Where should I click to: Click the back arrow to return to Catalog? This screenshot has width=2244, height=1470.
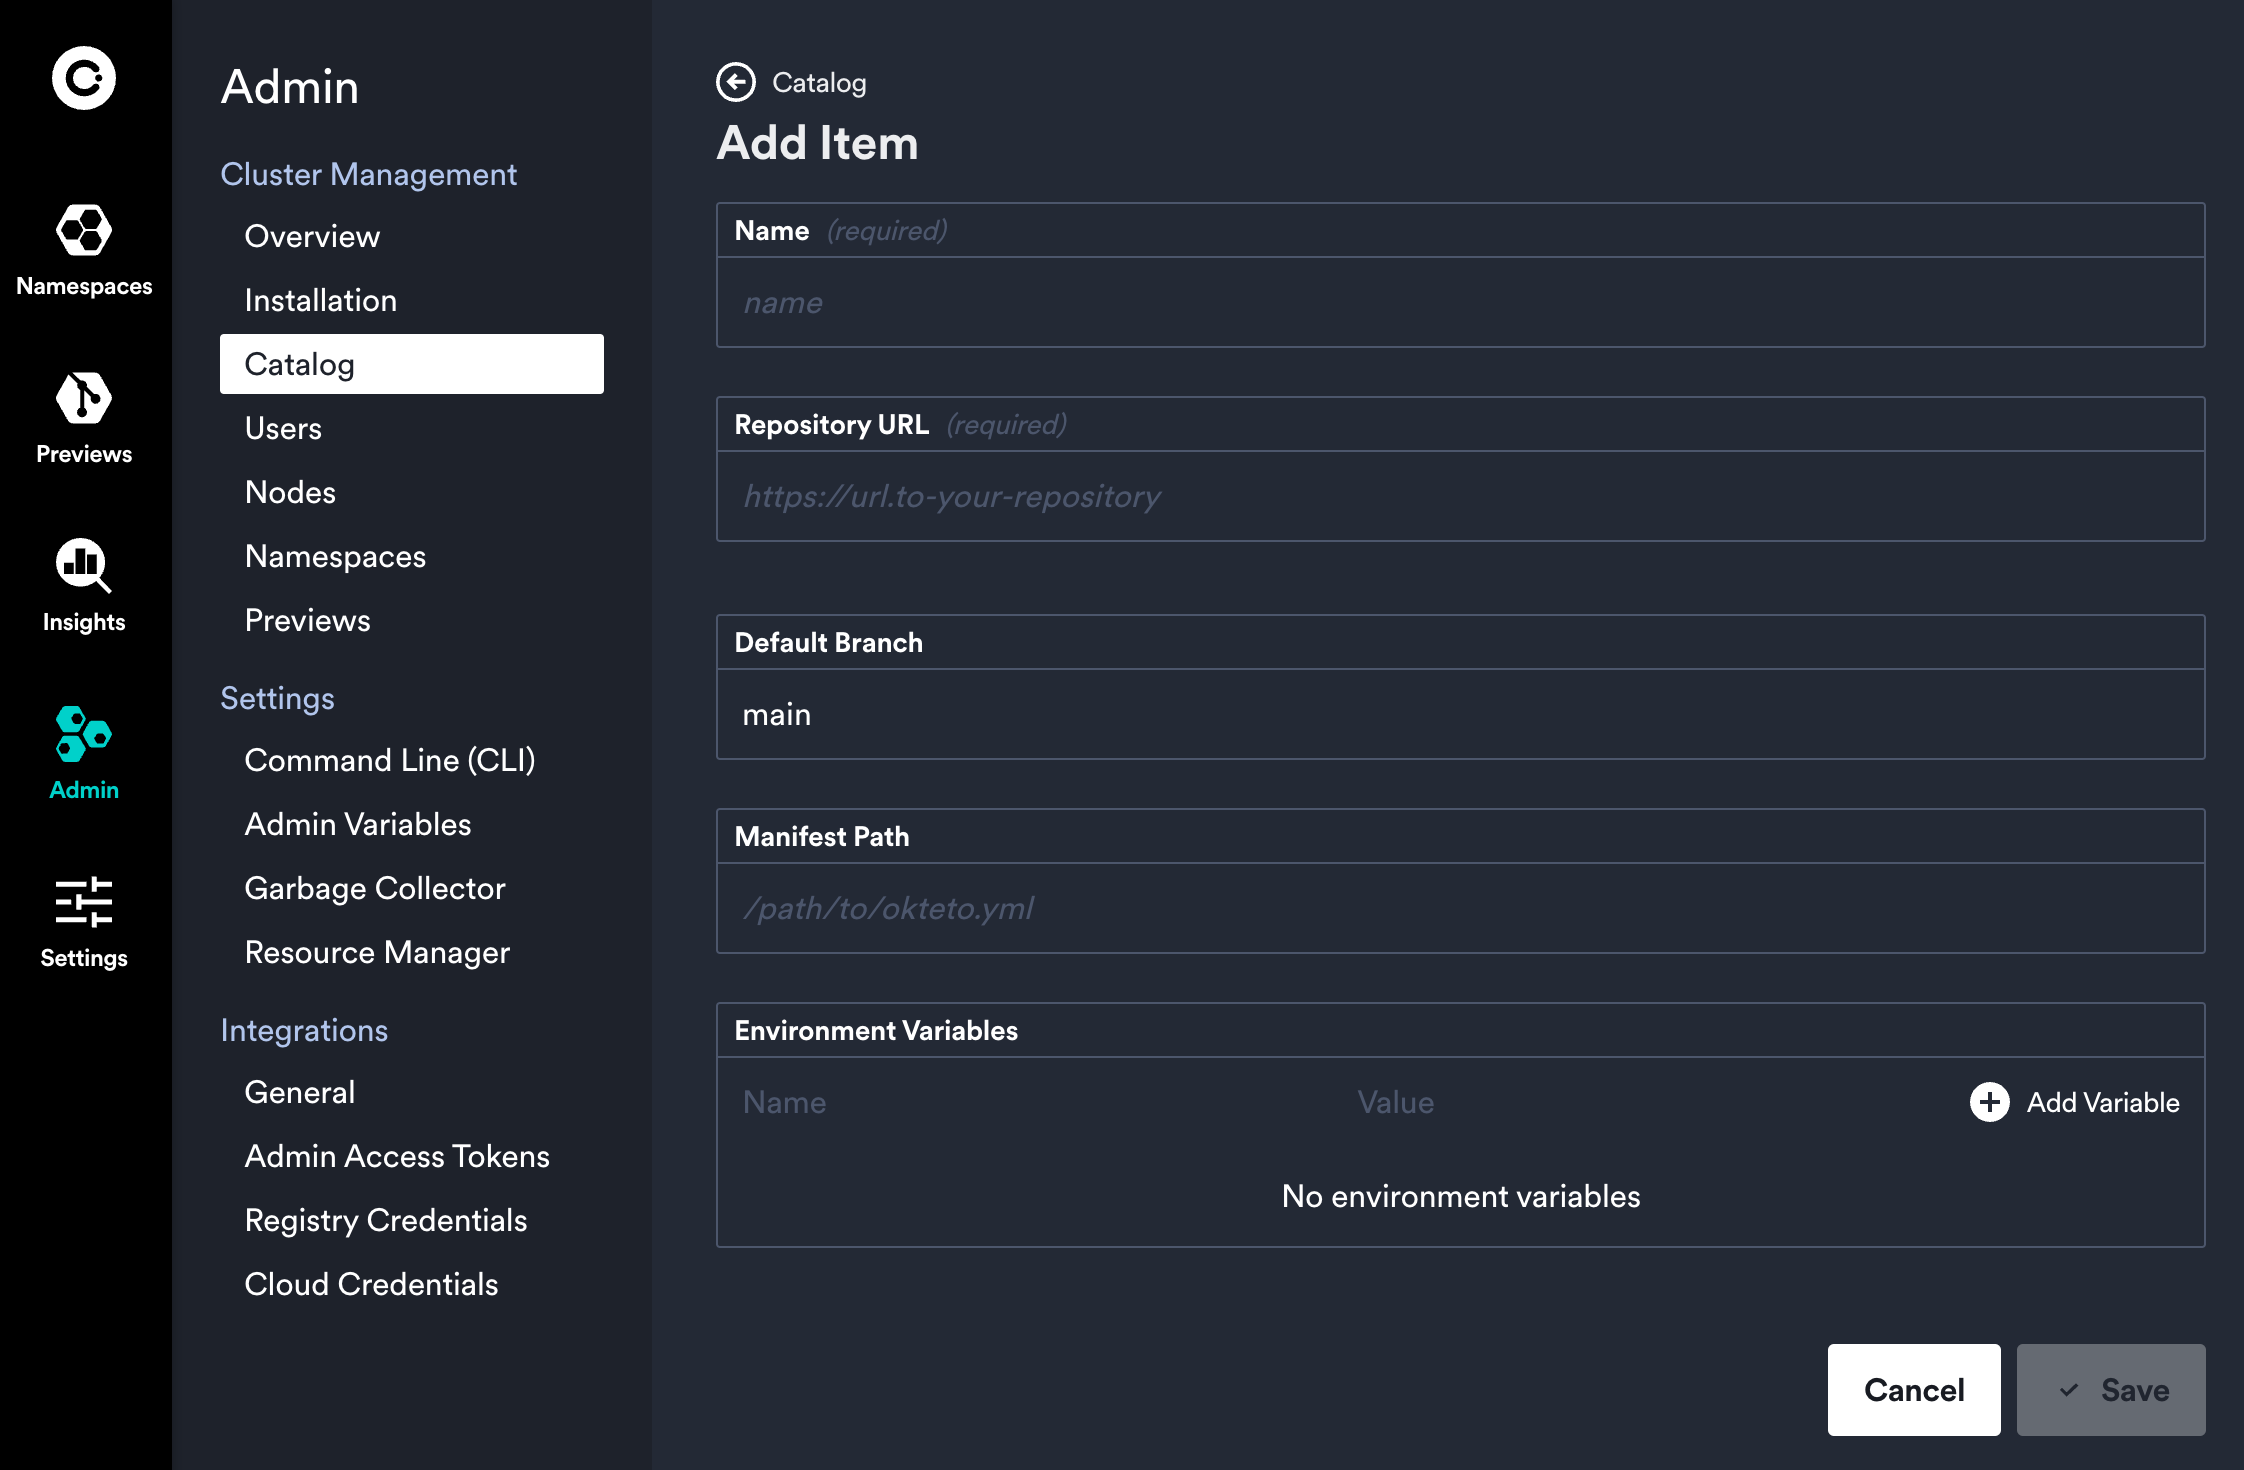pos(737,84)
